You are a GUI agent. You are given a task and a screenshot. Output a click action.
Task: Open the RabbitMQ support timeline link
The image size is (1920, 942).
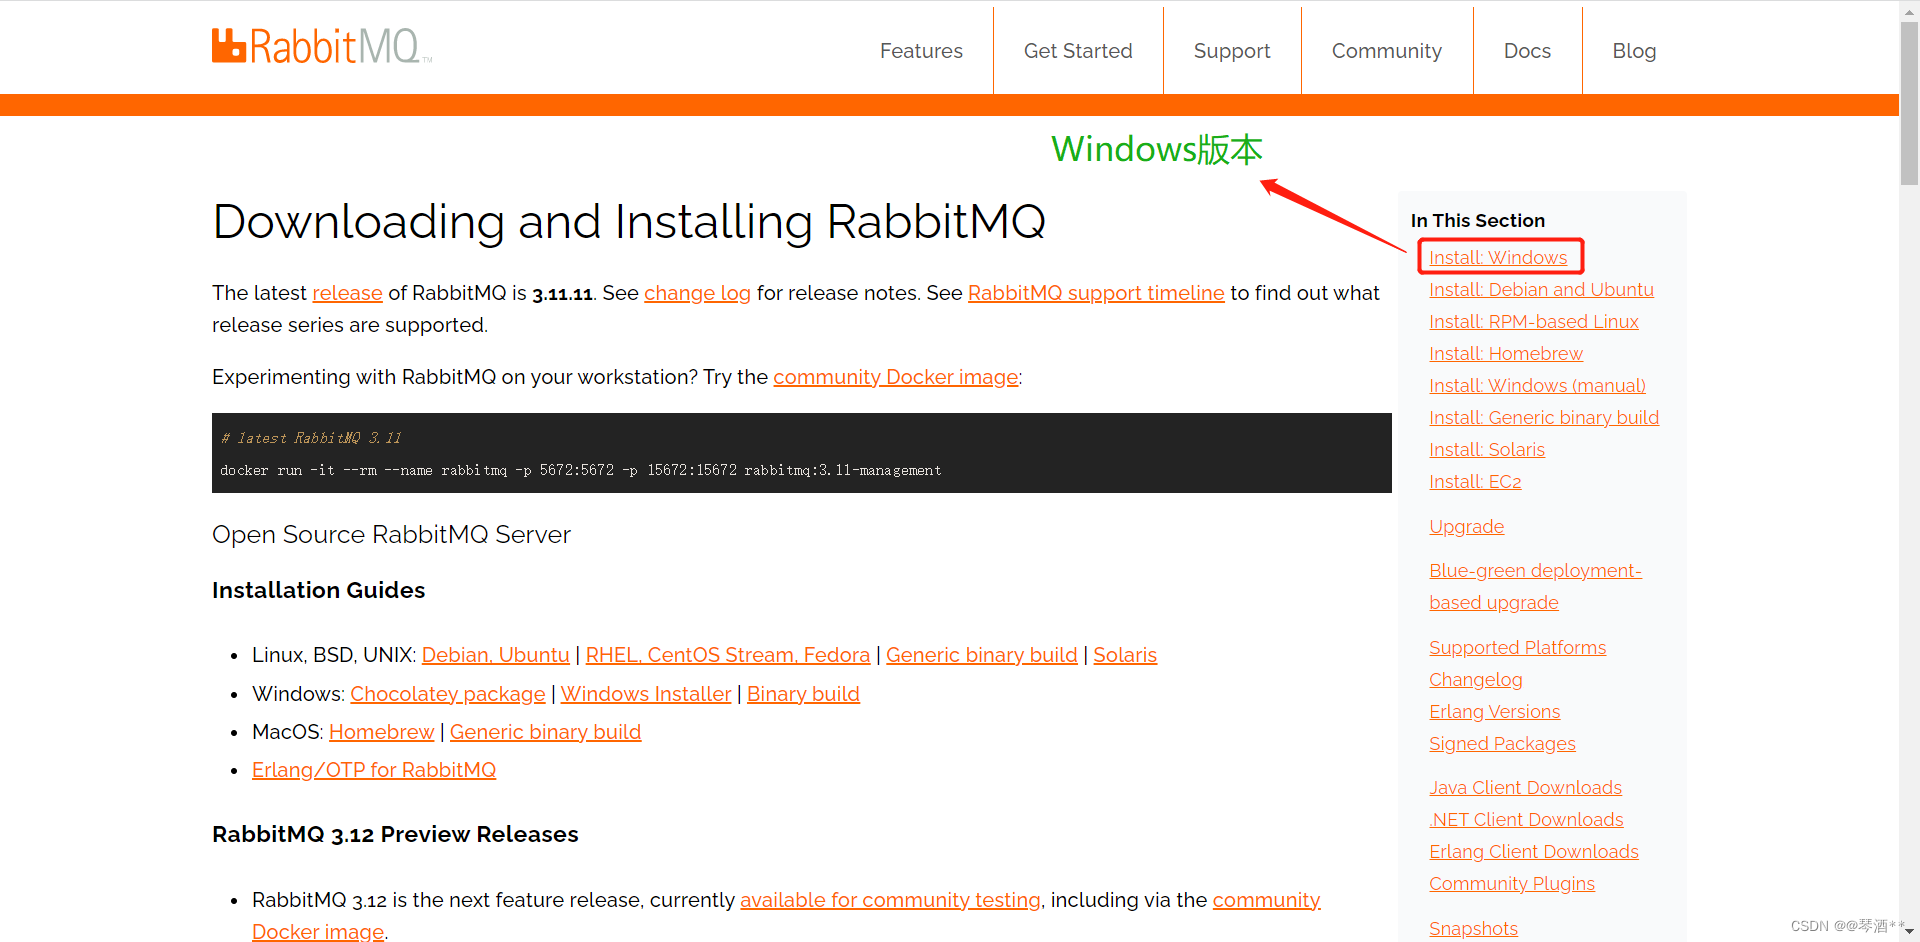(1096, 293)
